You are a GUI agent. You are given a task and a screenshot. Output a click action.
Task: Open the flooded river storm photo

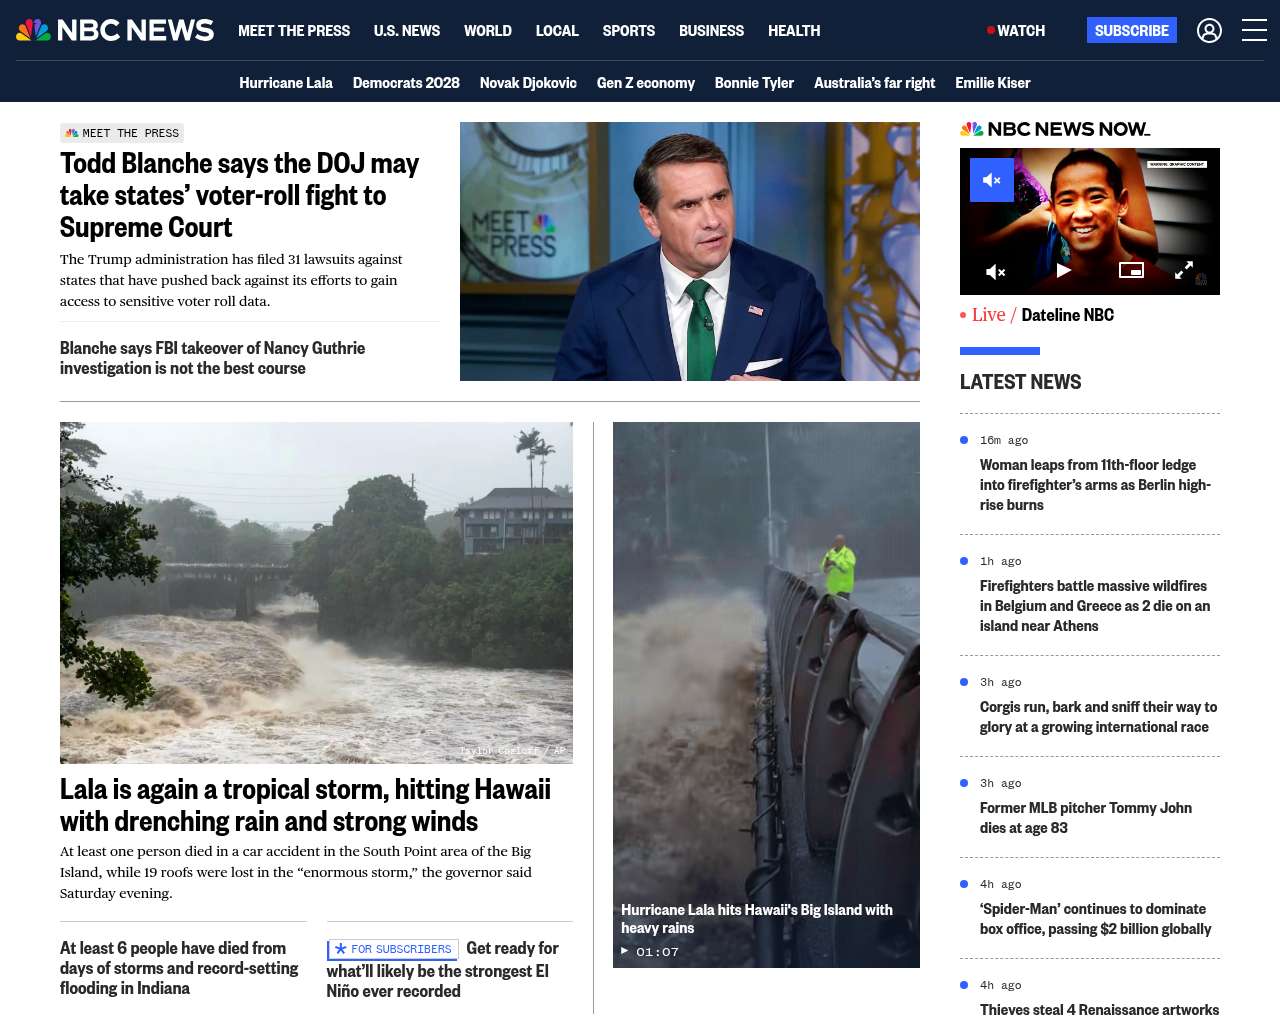click(316, 593)
